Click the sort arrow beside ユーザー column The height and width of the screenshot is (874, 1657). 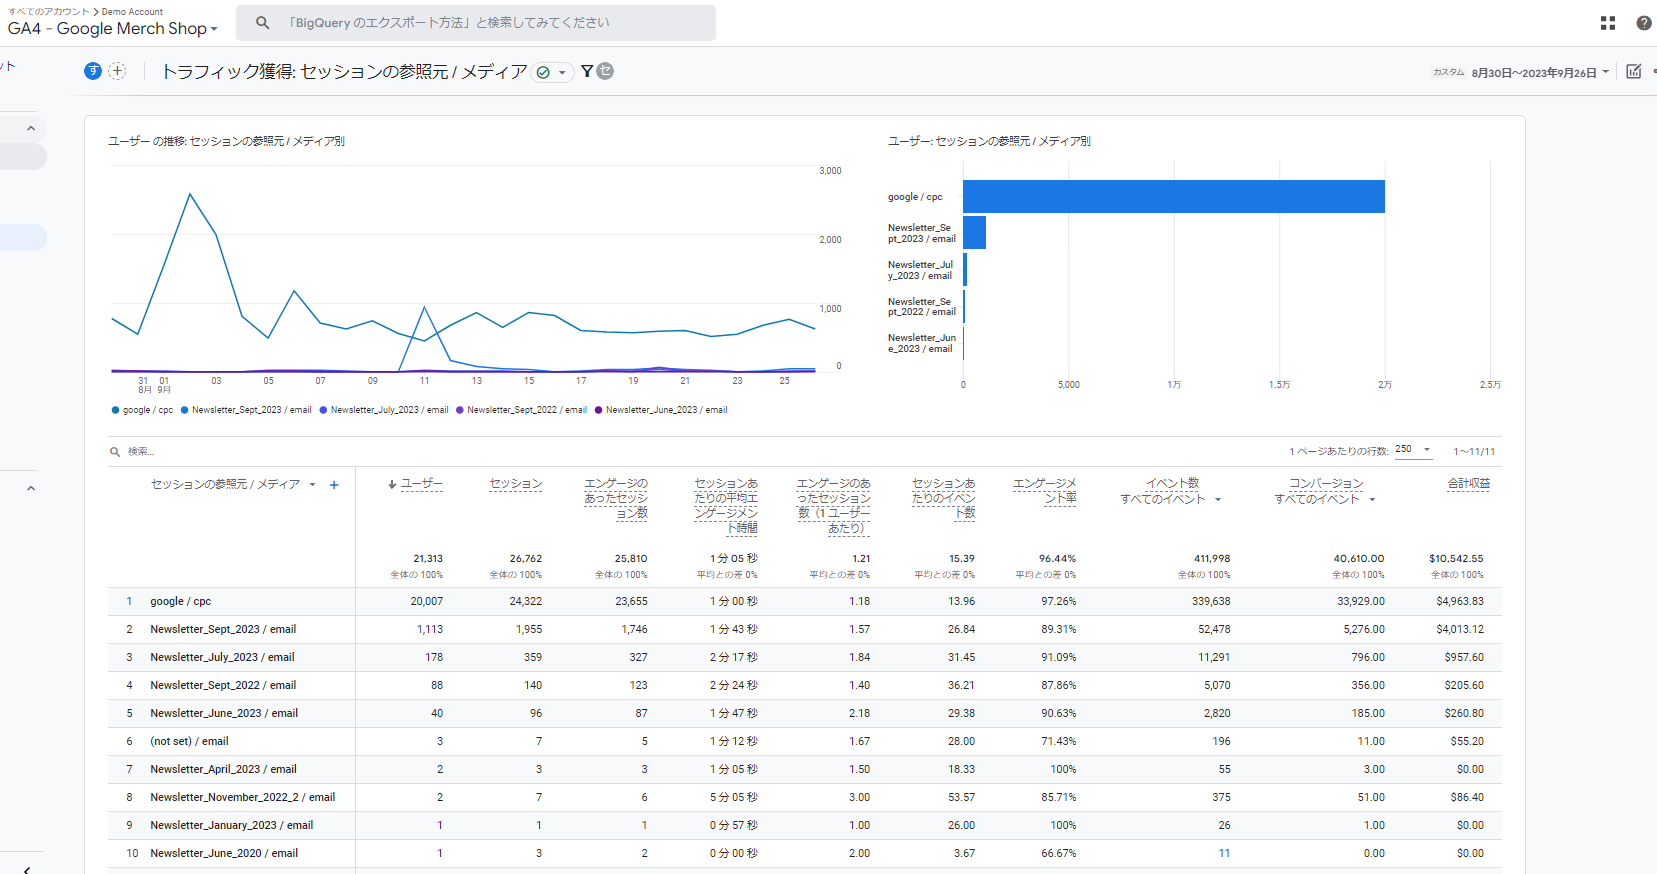coord(392,484)
